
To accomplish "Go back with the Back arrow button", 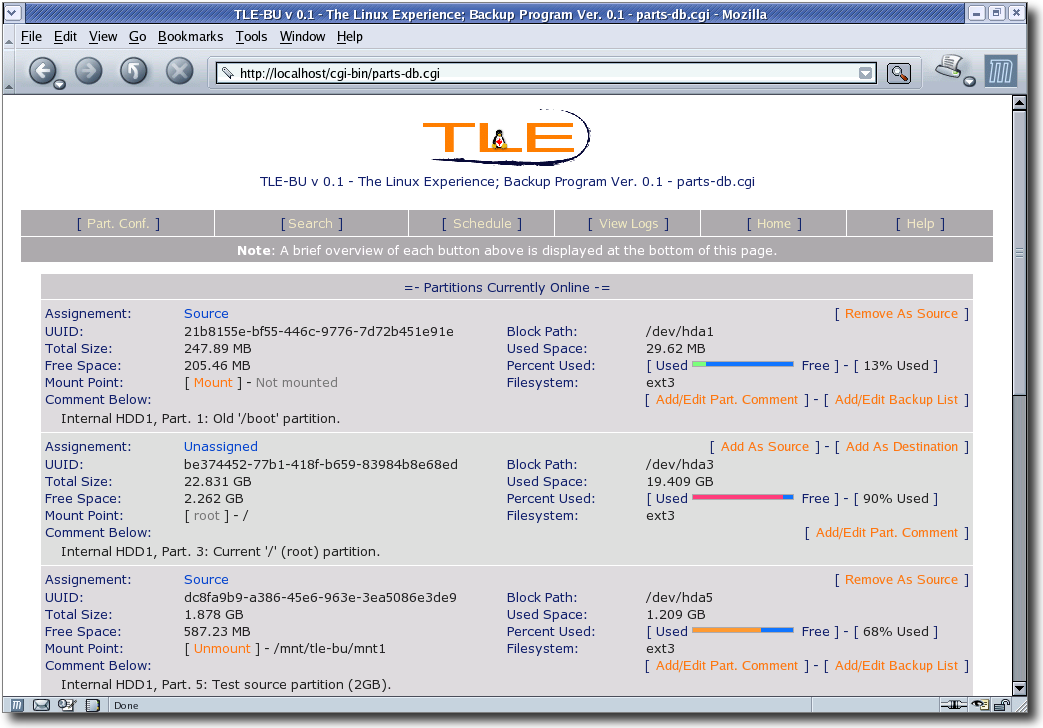I will (x=43, y=71).
